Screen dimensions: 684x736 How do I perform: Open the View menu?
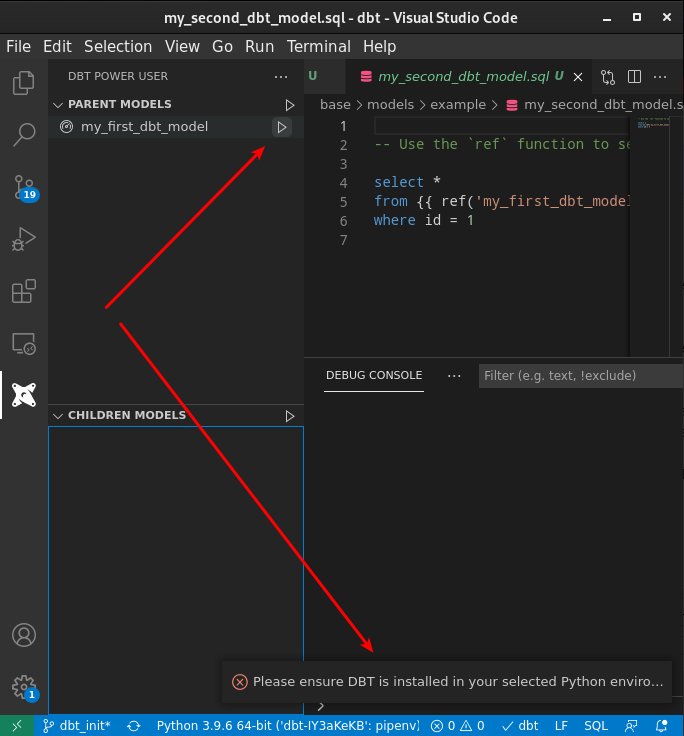point(182,46)
